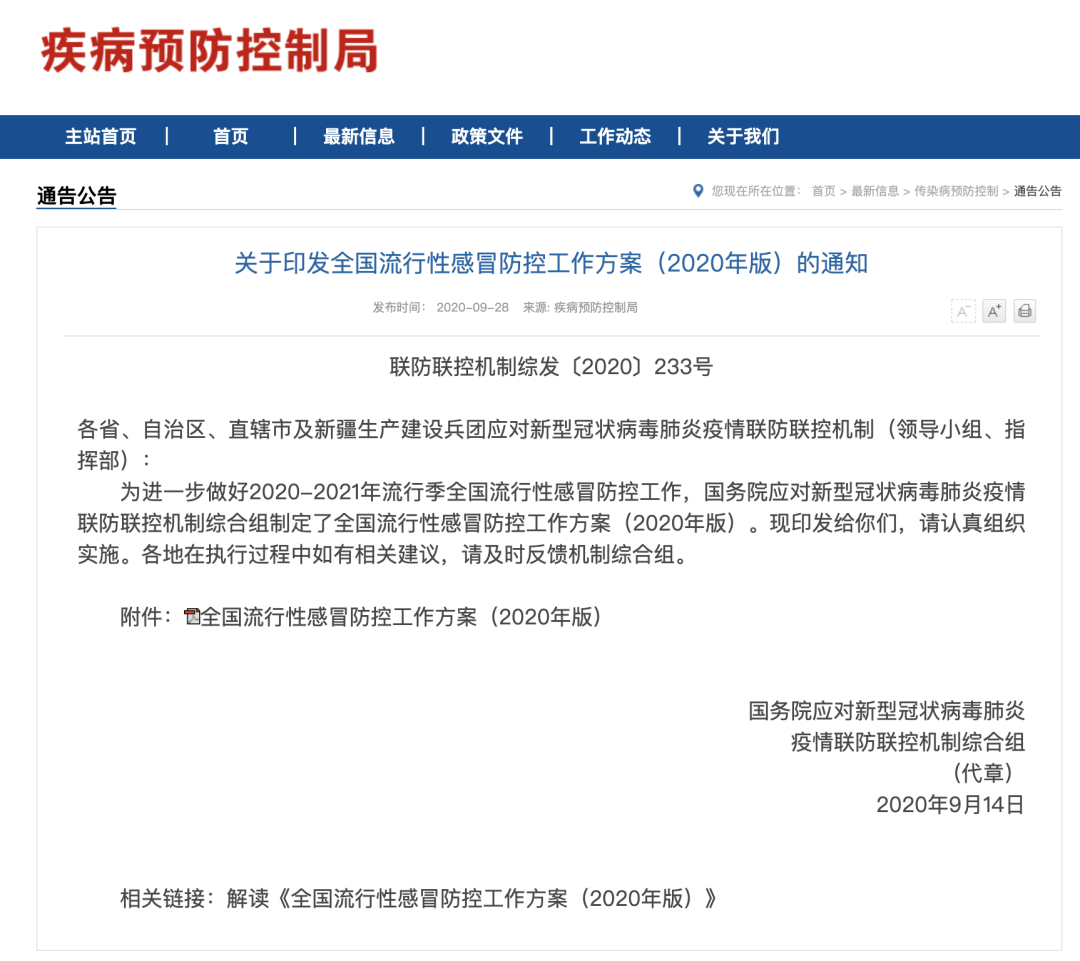
Task: Click the 附件： label
Action: [x=147, y=617]
